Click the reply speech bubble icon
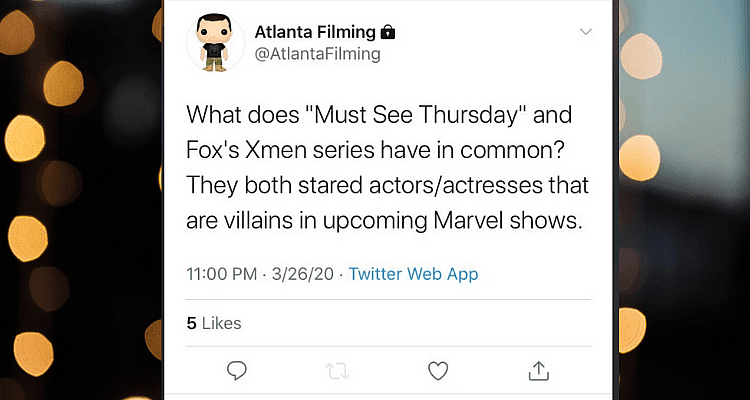The width and height of the screenshot is (750, 400). (237, 371)
